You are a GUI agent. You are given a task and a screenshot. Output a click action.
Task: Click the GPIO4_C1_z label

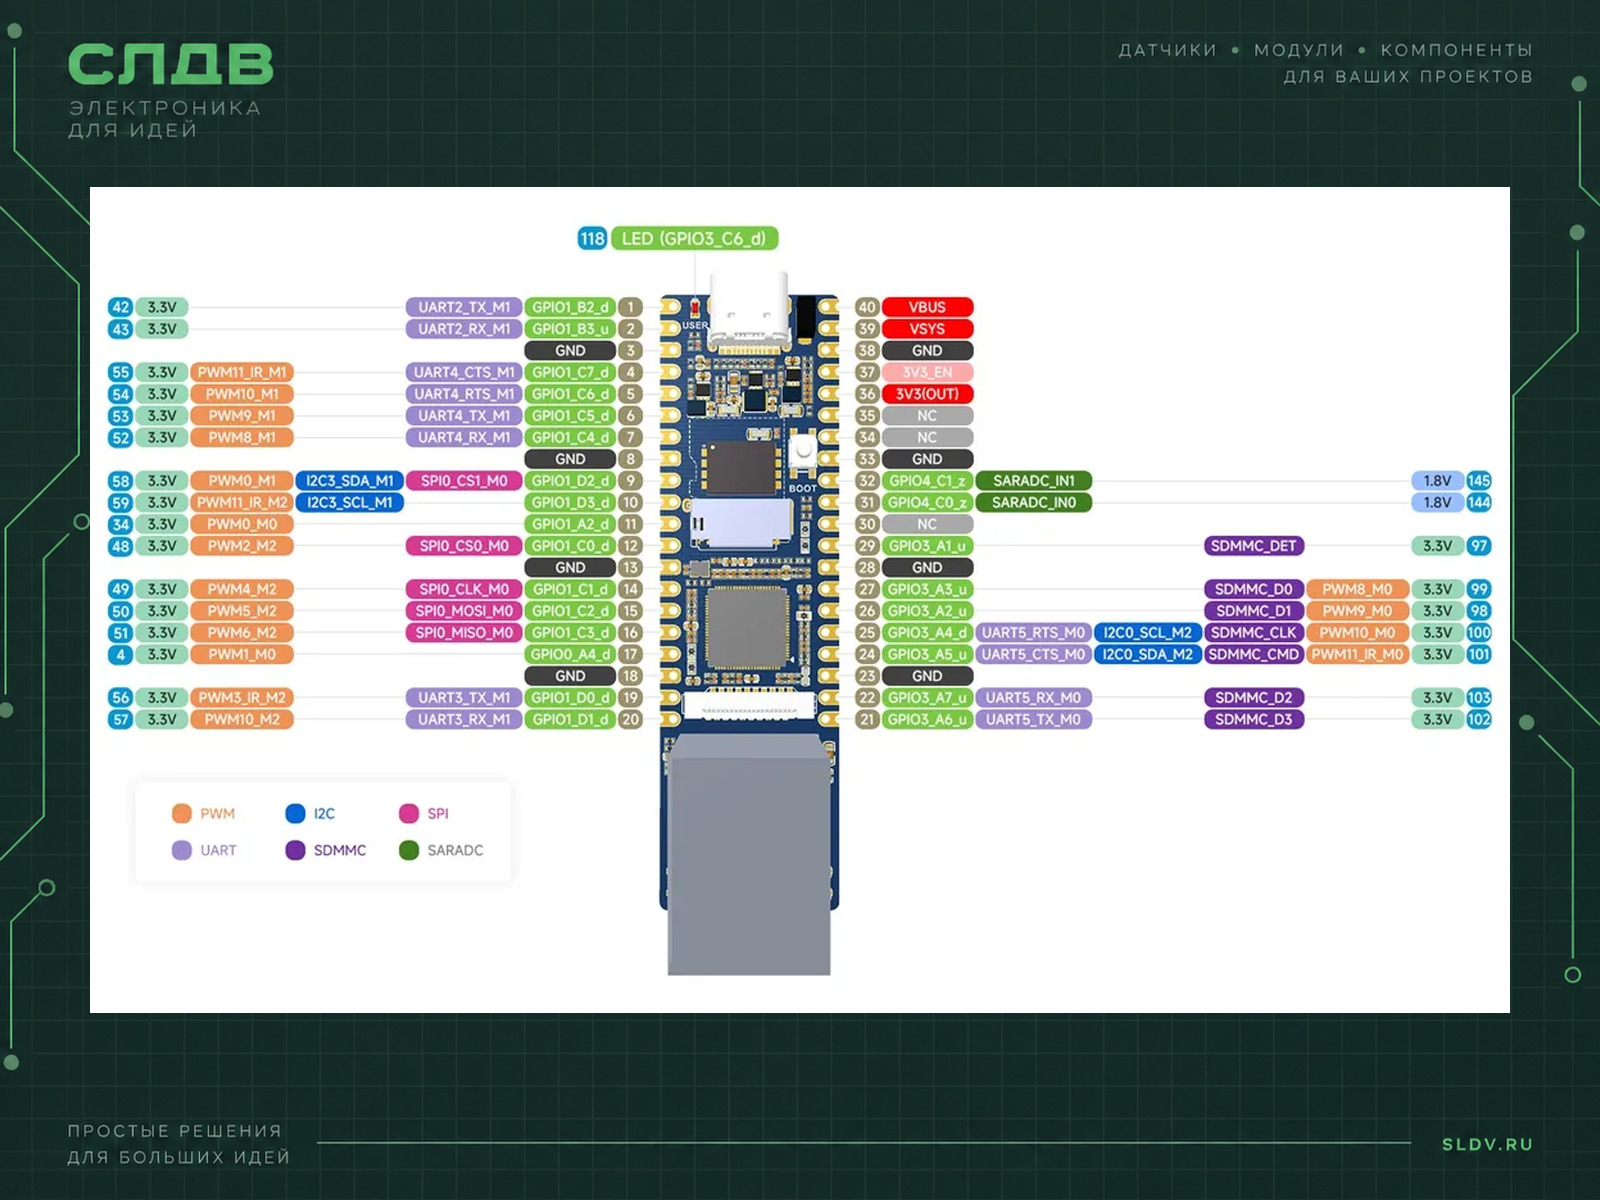tap(927, 481)
